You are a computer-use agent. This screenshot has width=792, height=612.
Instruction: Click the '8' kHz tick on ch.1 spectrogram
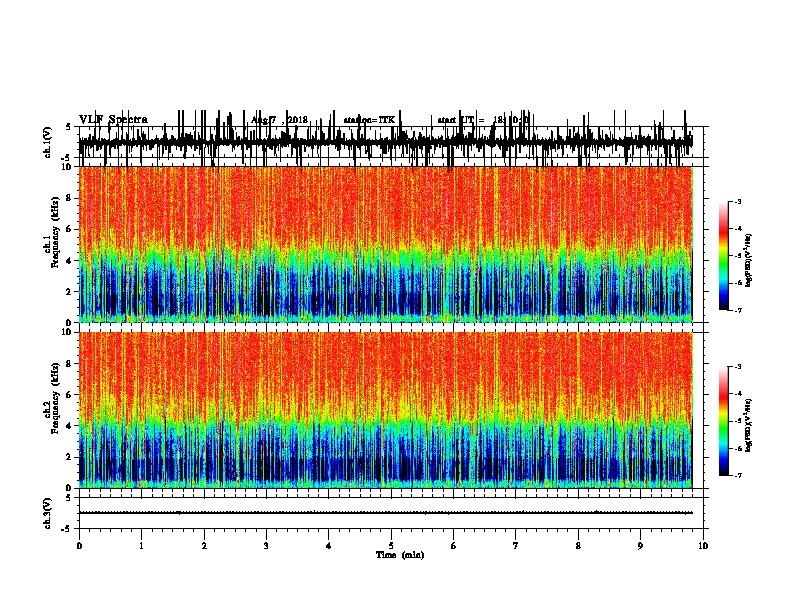click(70, 198)
